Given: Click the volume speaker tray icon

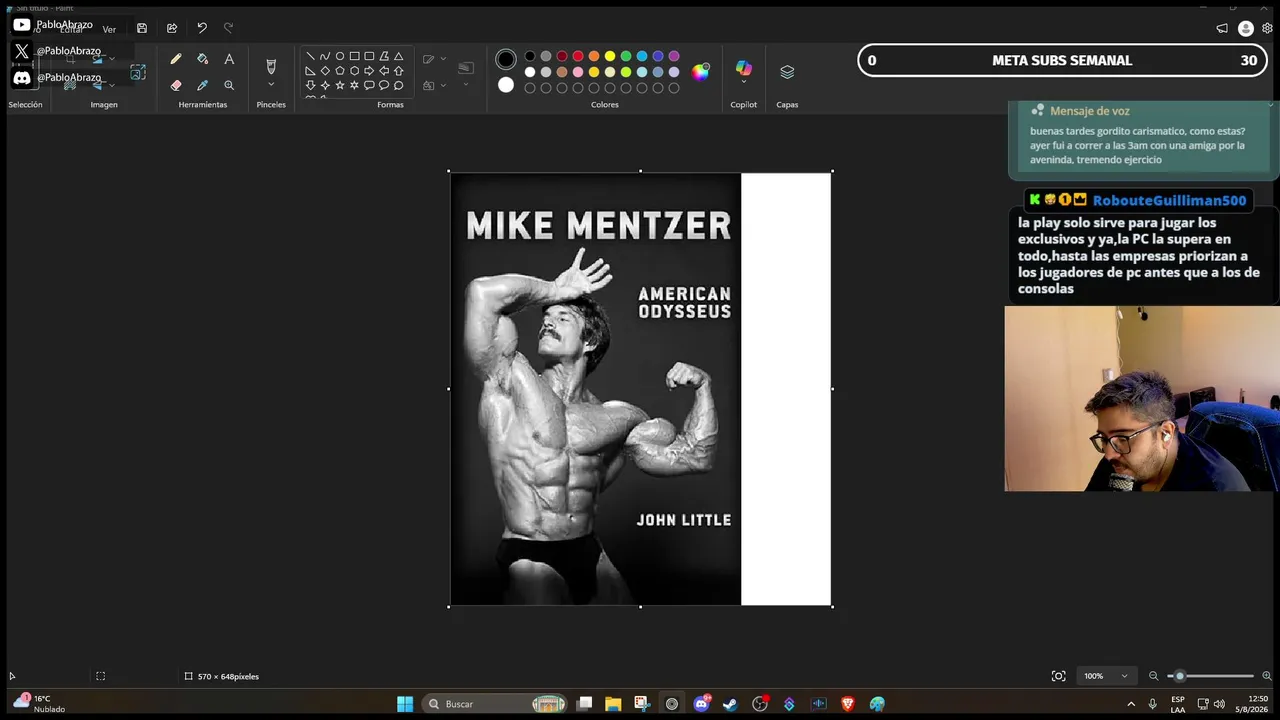Looking at the screenshot, I should point(1220,704).
